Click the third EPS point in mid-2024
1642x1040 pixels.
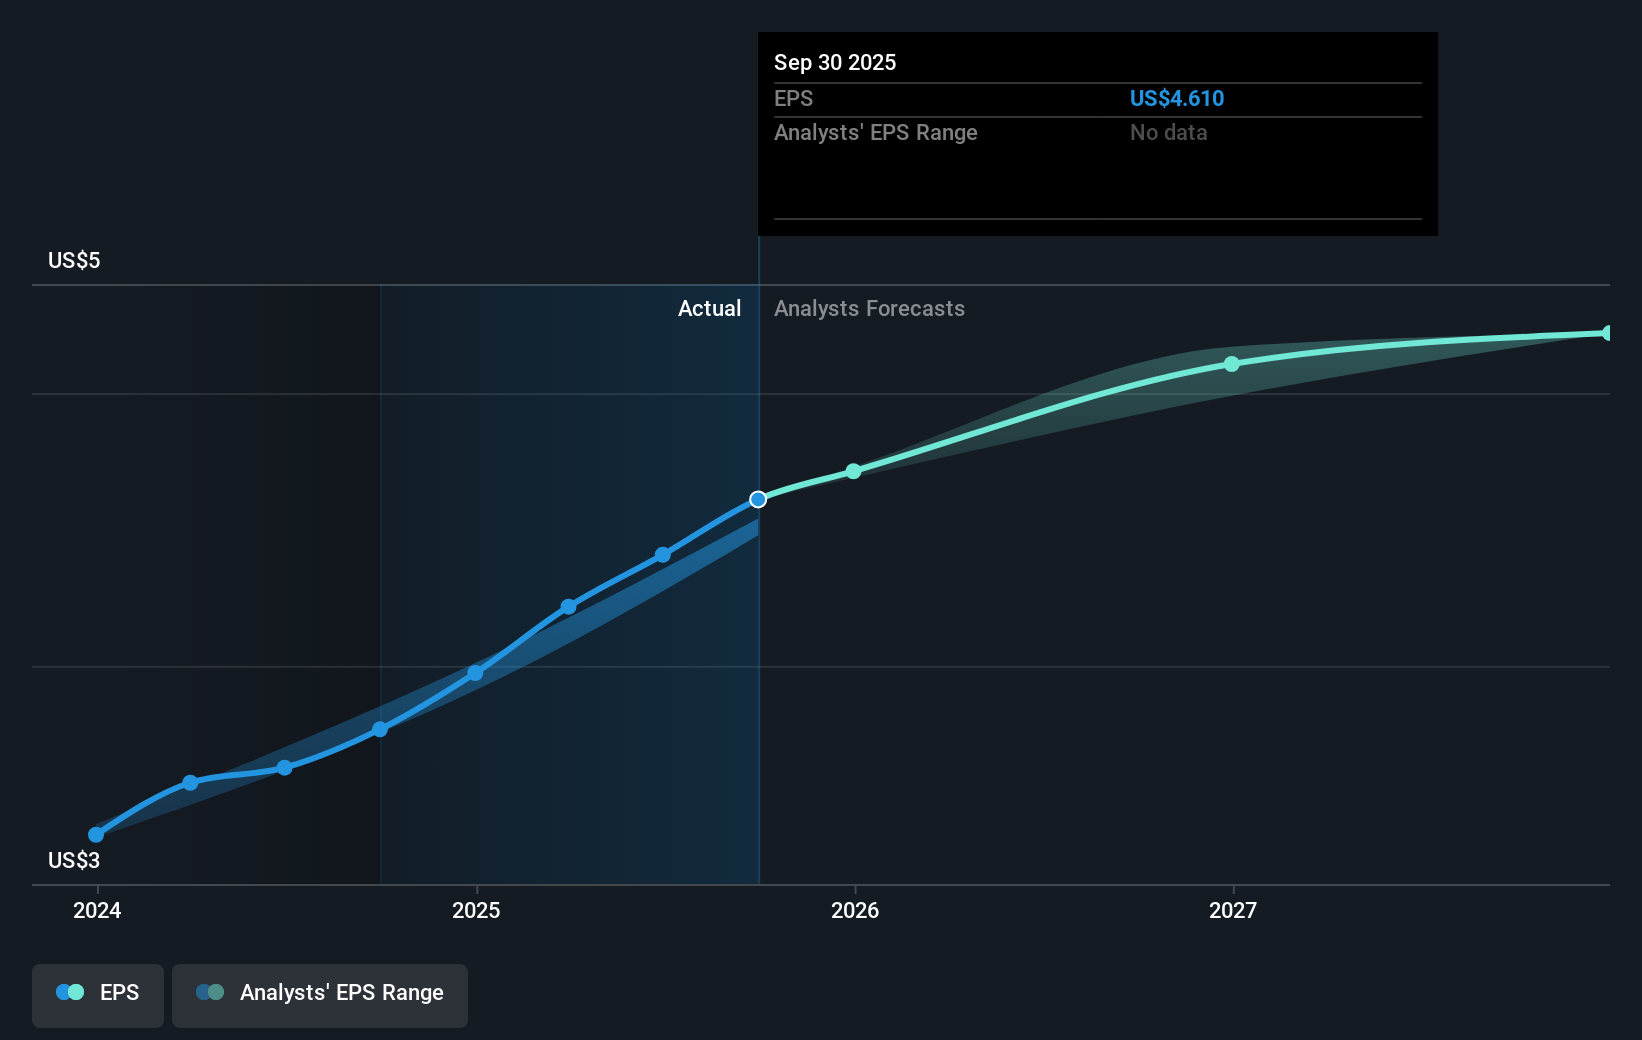tap(285, 767)
